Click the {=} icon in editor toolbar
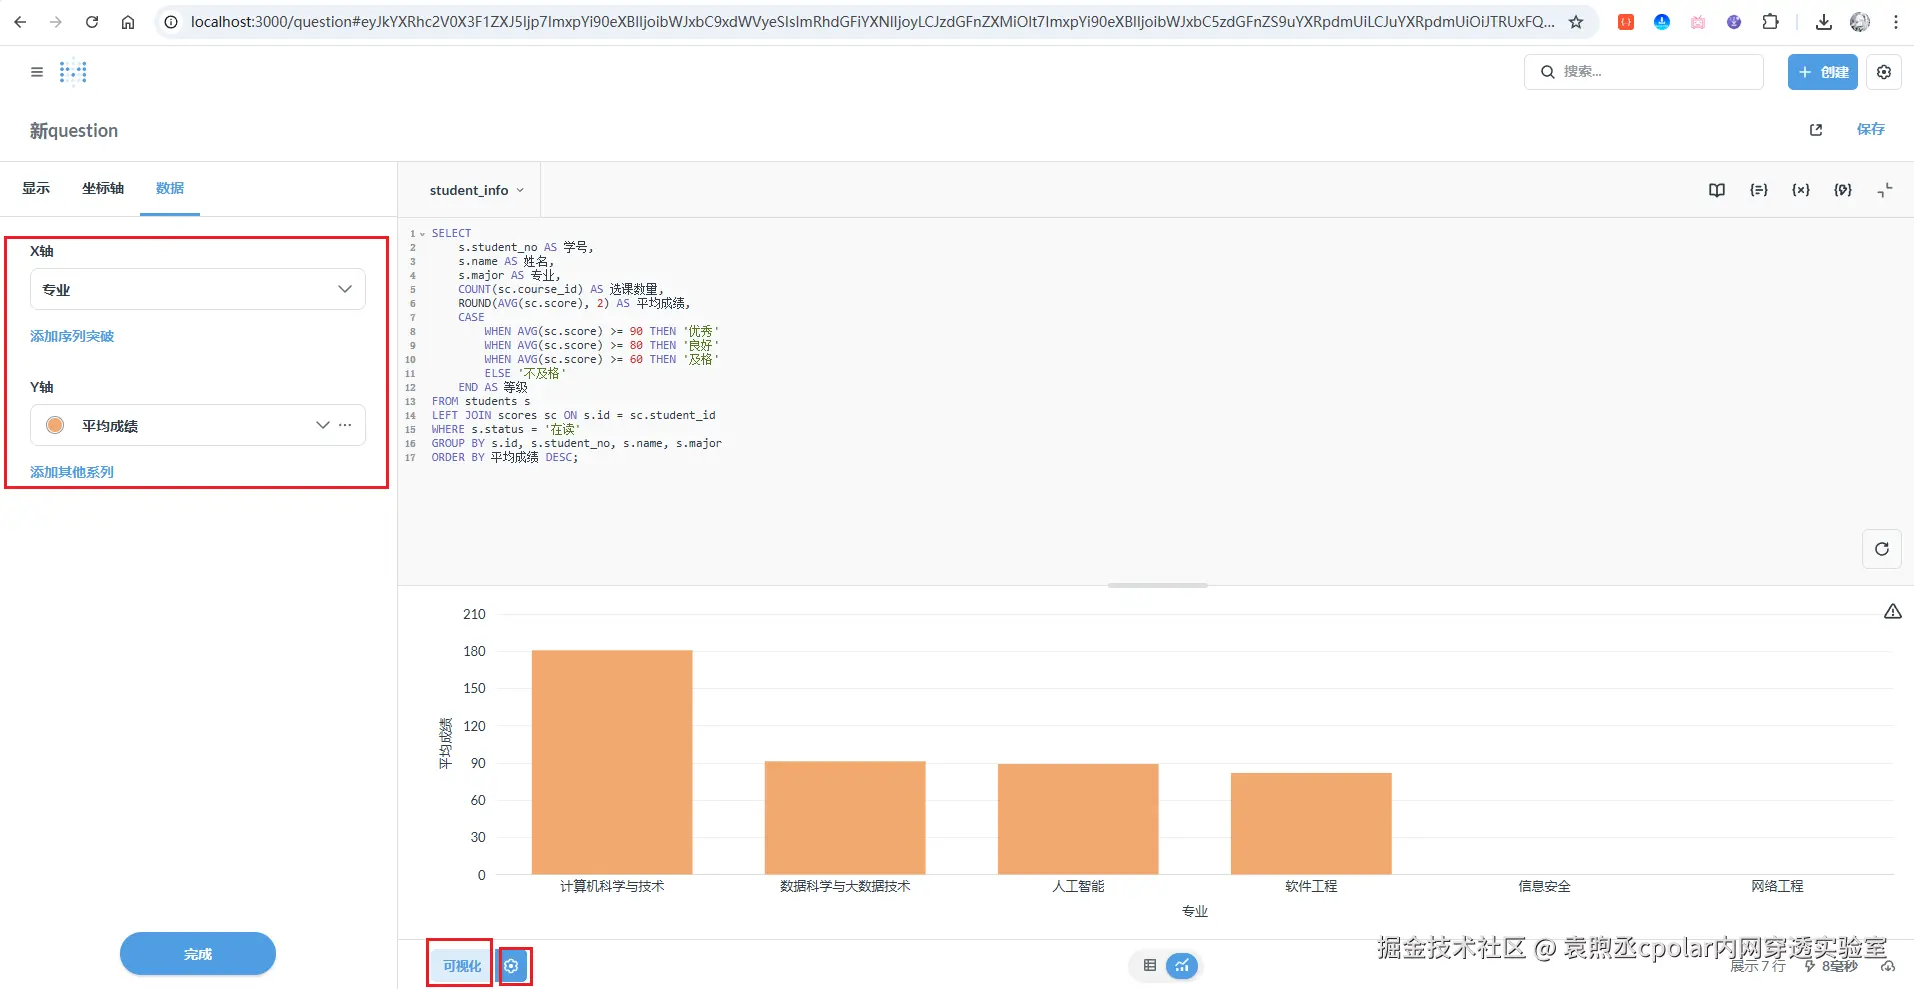Image resolution: width=1914 pixels, height=989 pixels. [1759, 190]
